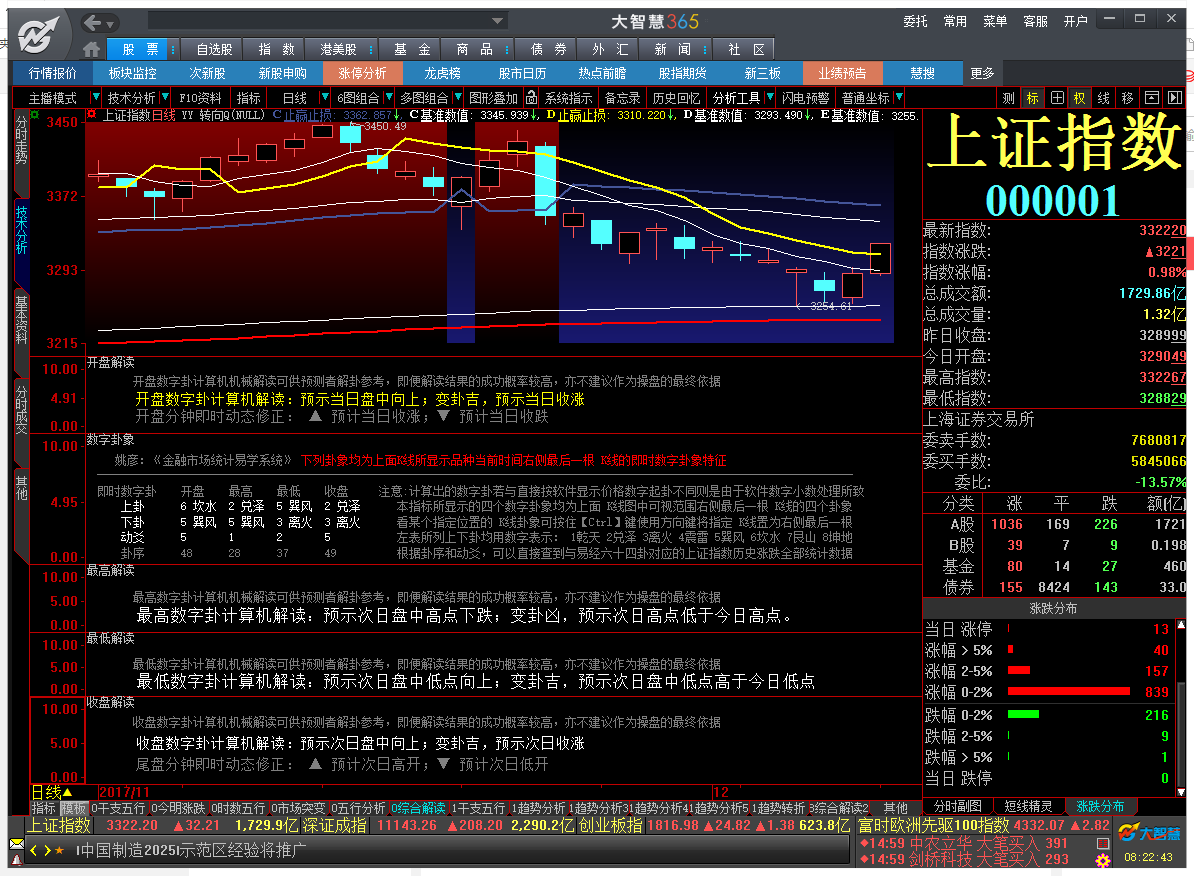Open the 龙虎榜 tab

pos(442,73)
